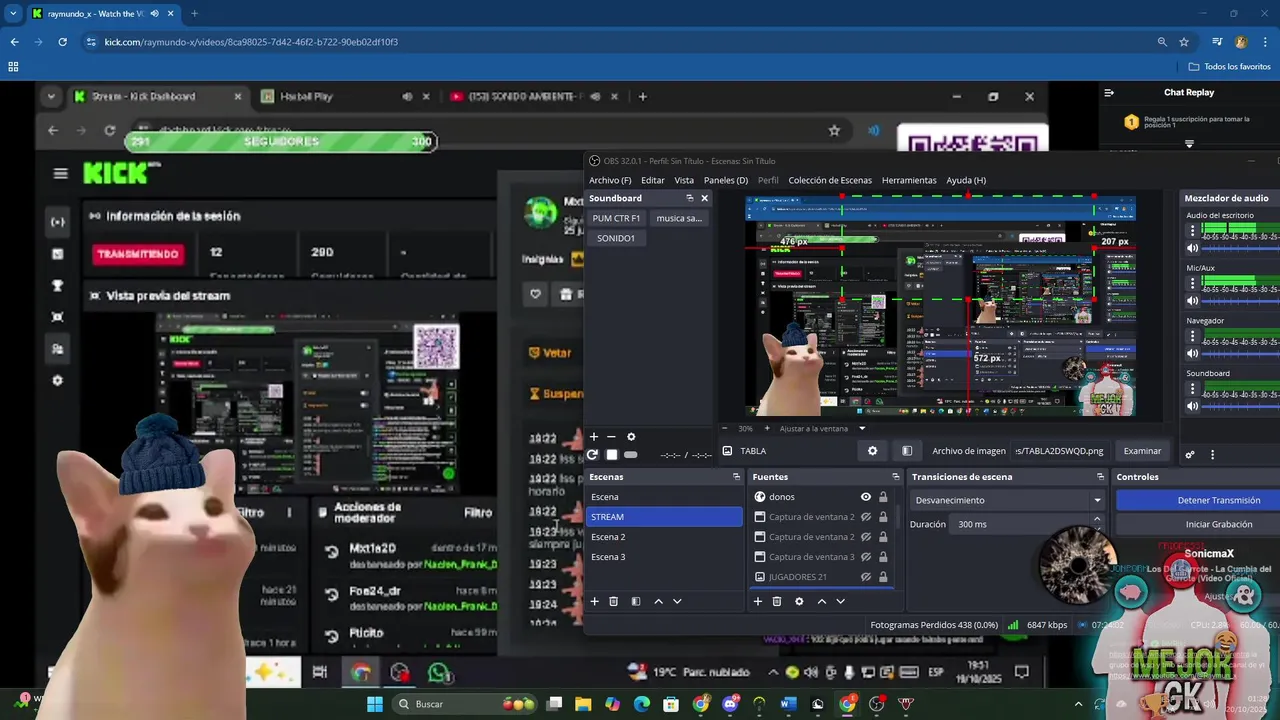Open Soundboard settings gear
This screenshot has height=720, width=1280.
[x=631, y=437]
